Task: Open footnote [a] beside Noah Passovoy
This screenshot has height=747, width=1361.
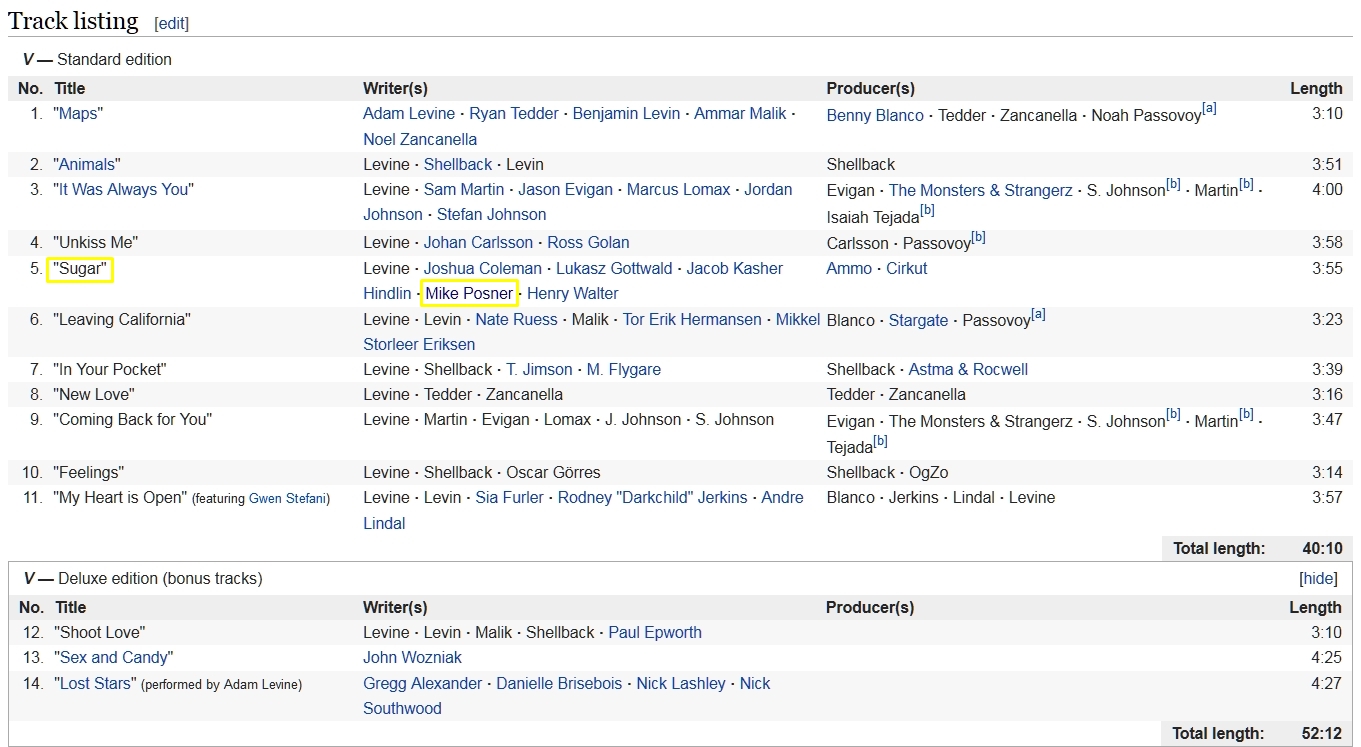Action: click(x=1209, y=109)
